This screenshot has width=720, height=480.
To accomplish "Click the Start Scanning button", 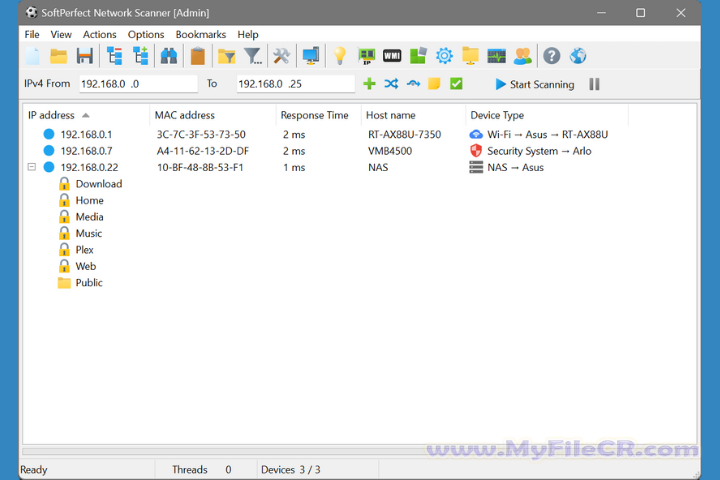I will click(x=535, y=84).
